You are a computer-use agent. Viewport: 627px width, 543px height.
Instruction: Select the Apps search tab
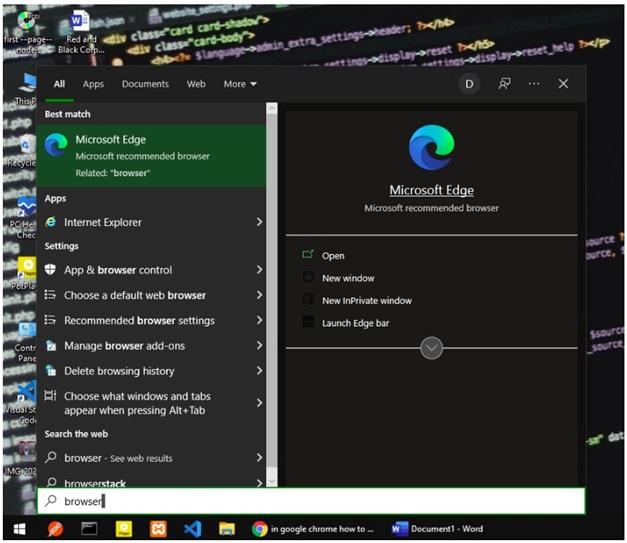[x=93, y=84]
